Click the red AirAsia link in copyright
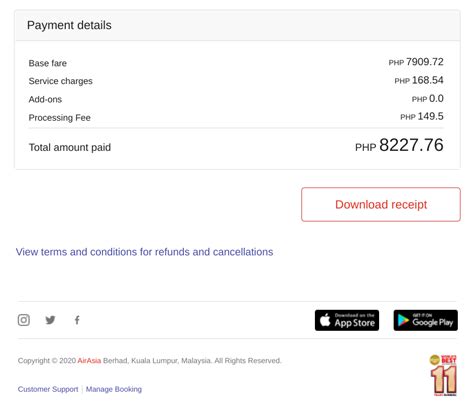The image size is (474, 403). [89, 360]
